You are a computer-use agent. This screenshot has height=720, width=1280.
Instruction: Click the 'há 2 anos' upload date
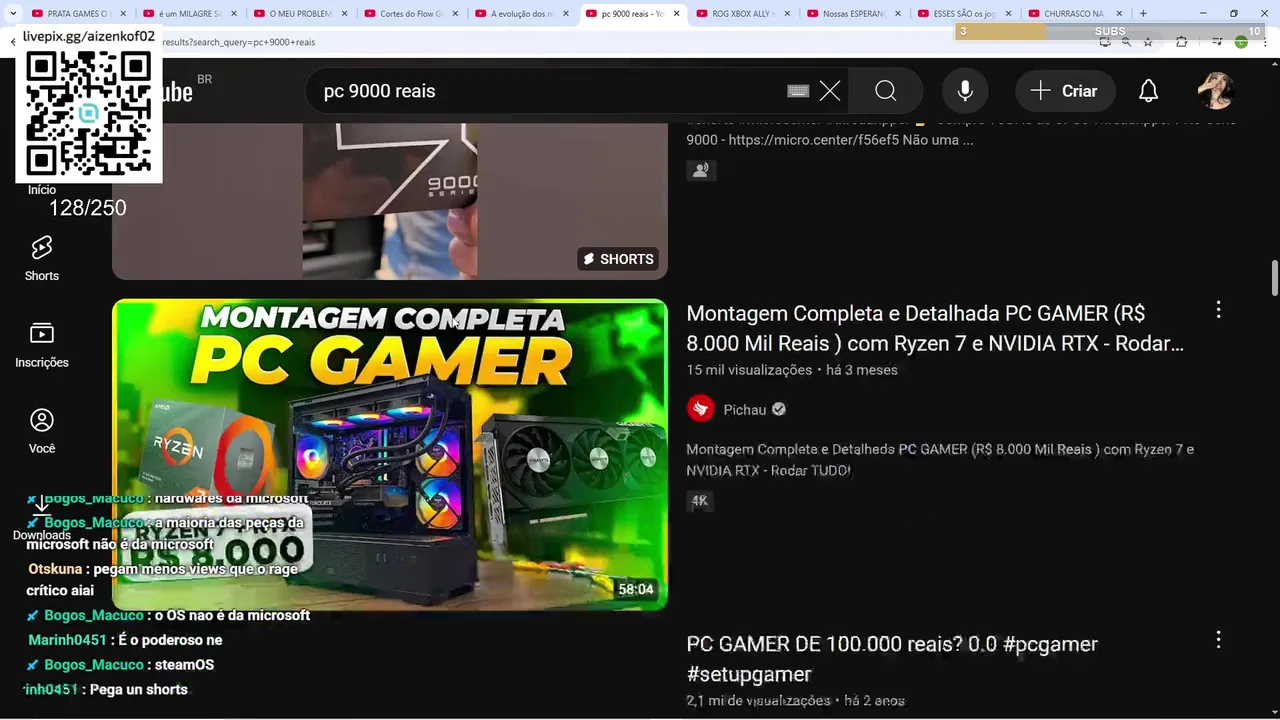pyautogui.click(x=875, y=701)
